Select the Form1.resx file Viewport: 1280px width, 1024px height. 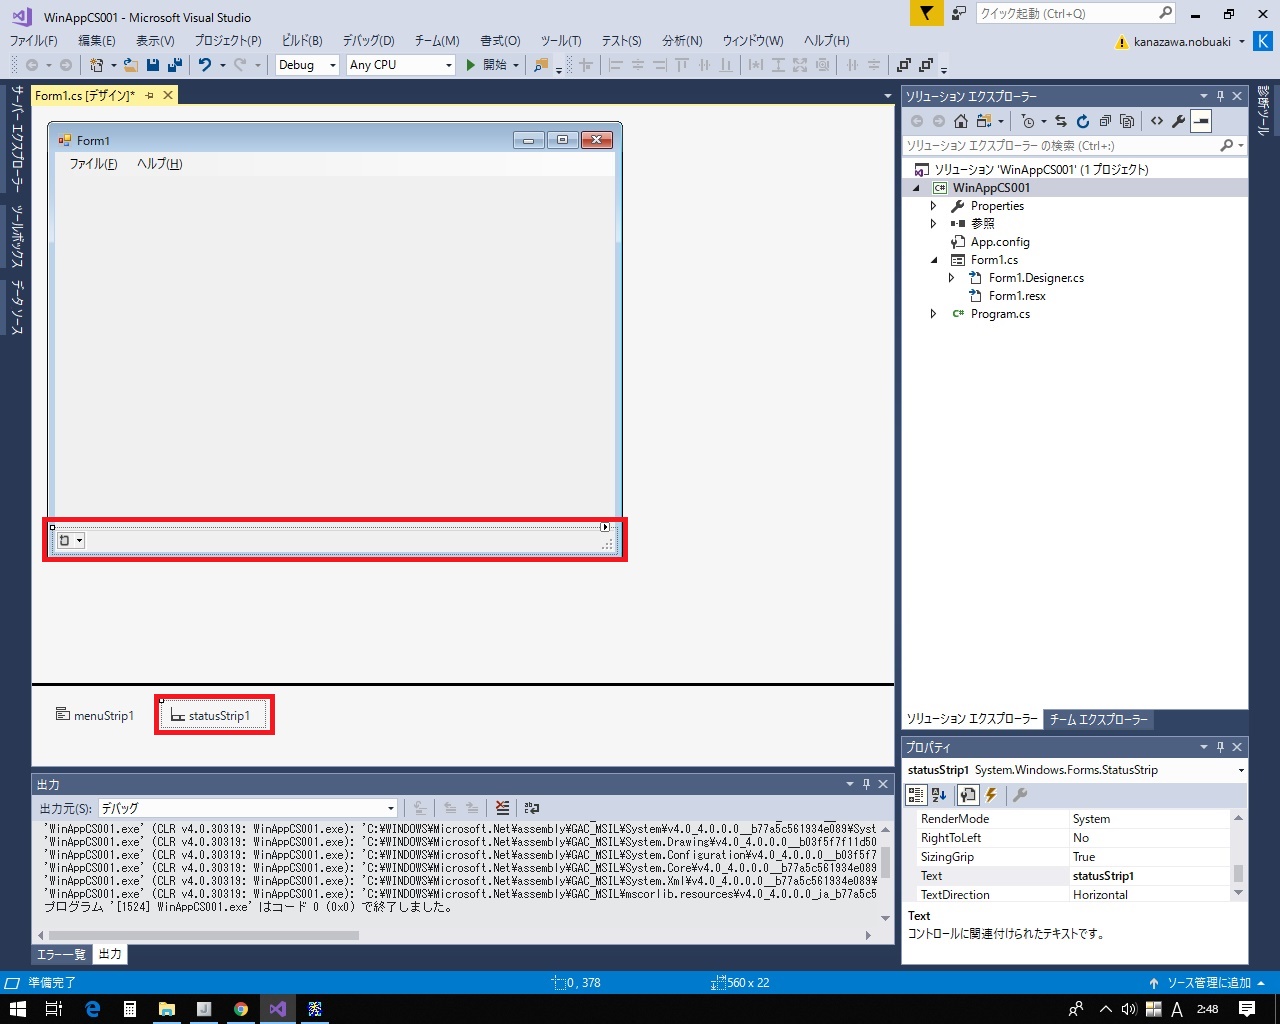[x=1017, y=296]
